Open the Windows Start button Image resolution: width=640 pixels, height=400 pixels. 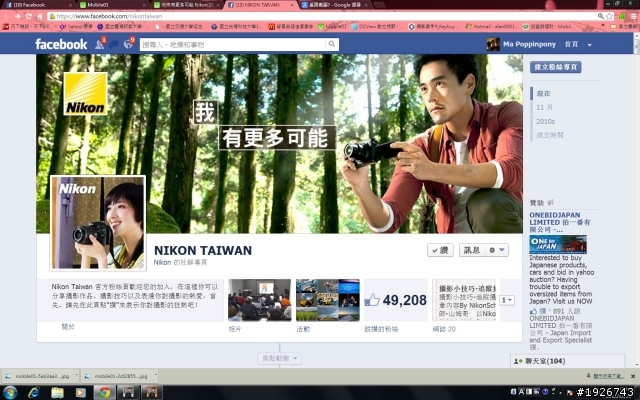click(10, 393)
